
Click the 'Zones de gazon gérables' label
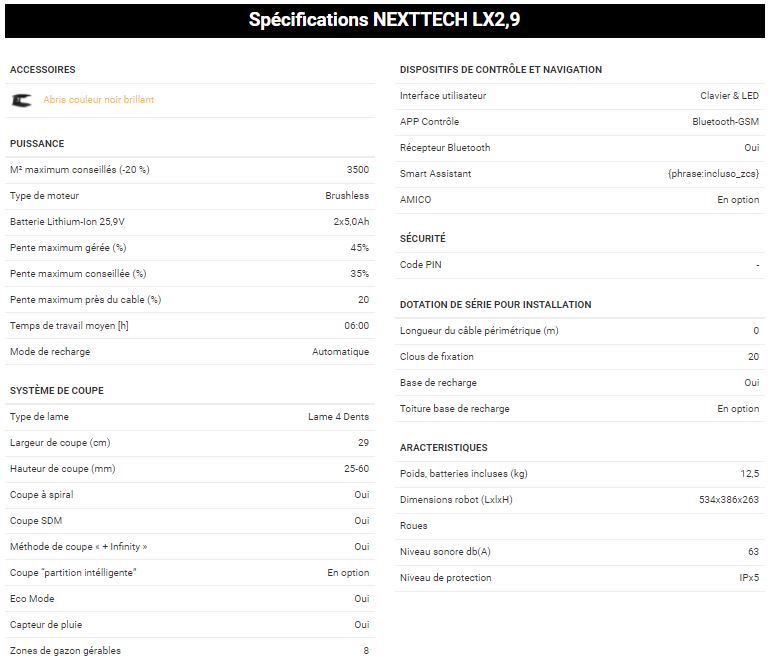tap(65, 651)
